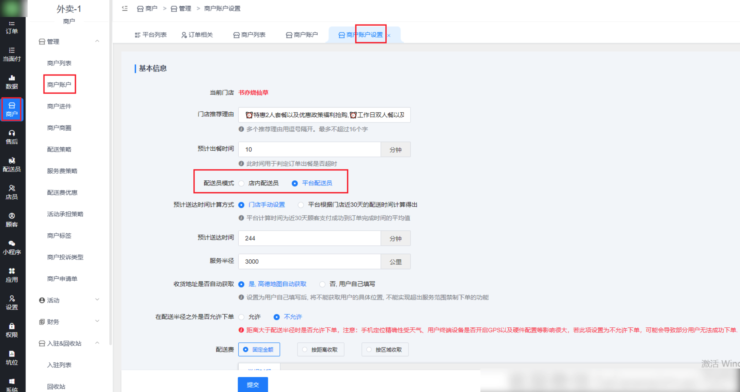Open the 设置 settings section
The width and height of the screenshot is (740, 392).
point(12,302)
